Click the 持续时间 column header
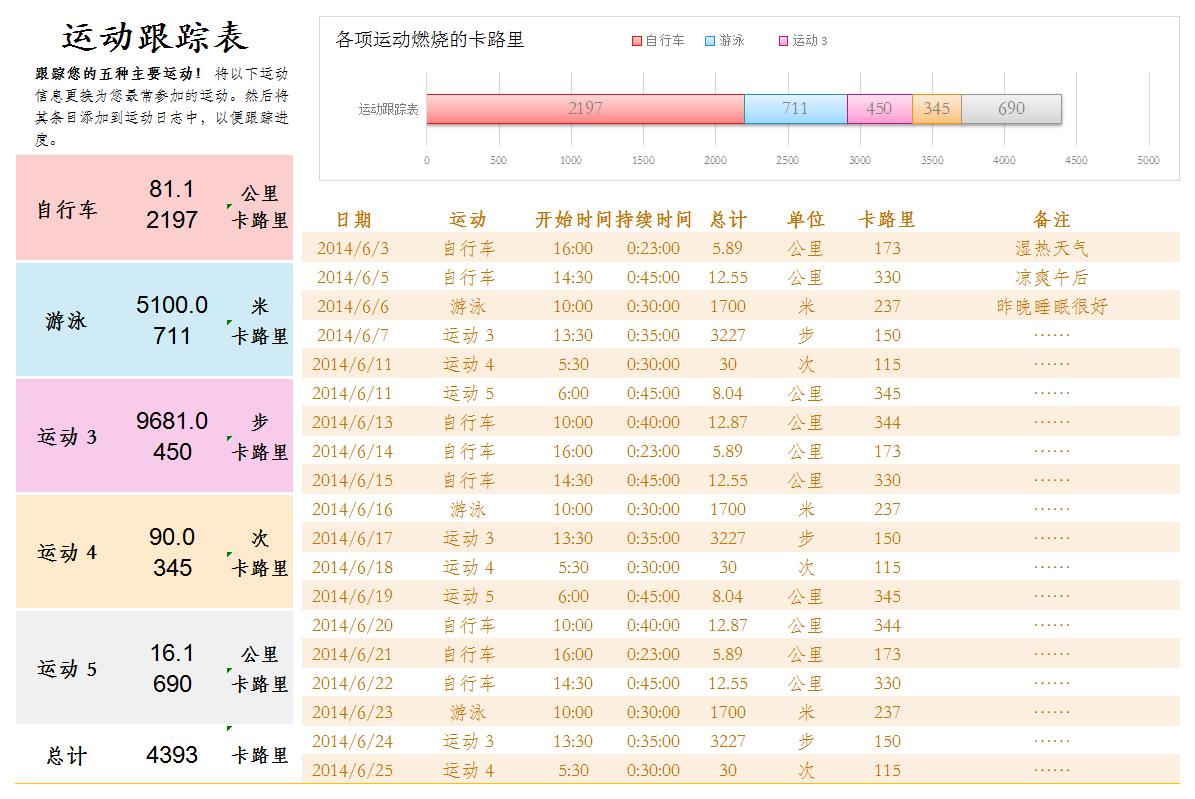The image size is (1195, 799). point(653,220)
